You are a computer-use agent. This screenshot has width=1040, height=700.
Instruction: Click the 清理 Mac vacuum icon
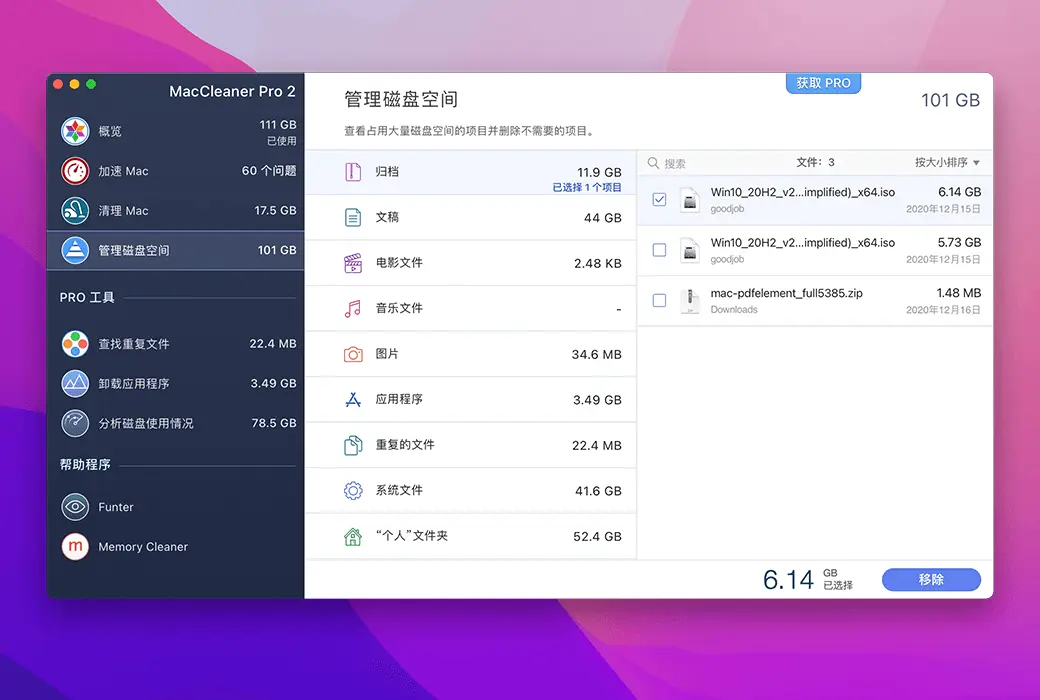(x=75, y=210)
